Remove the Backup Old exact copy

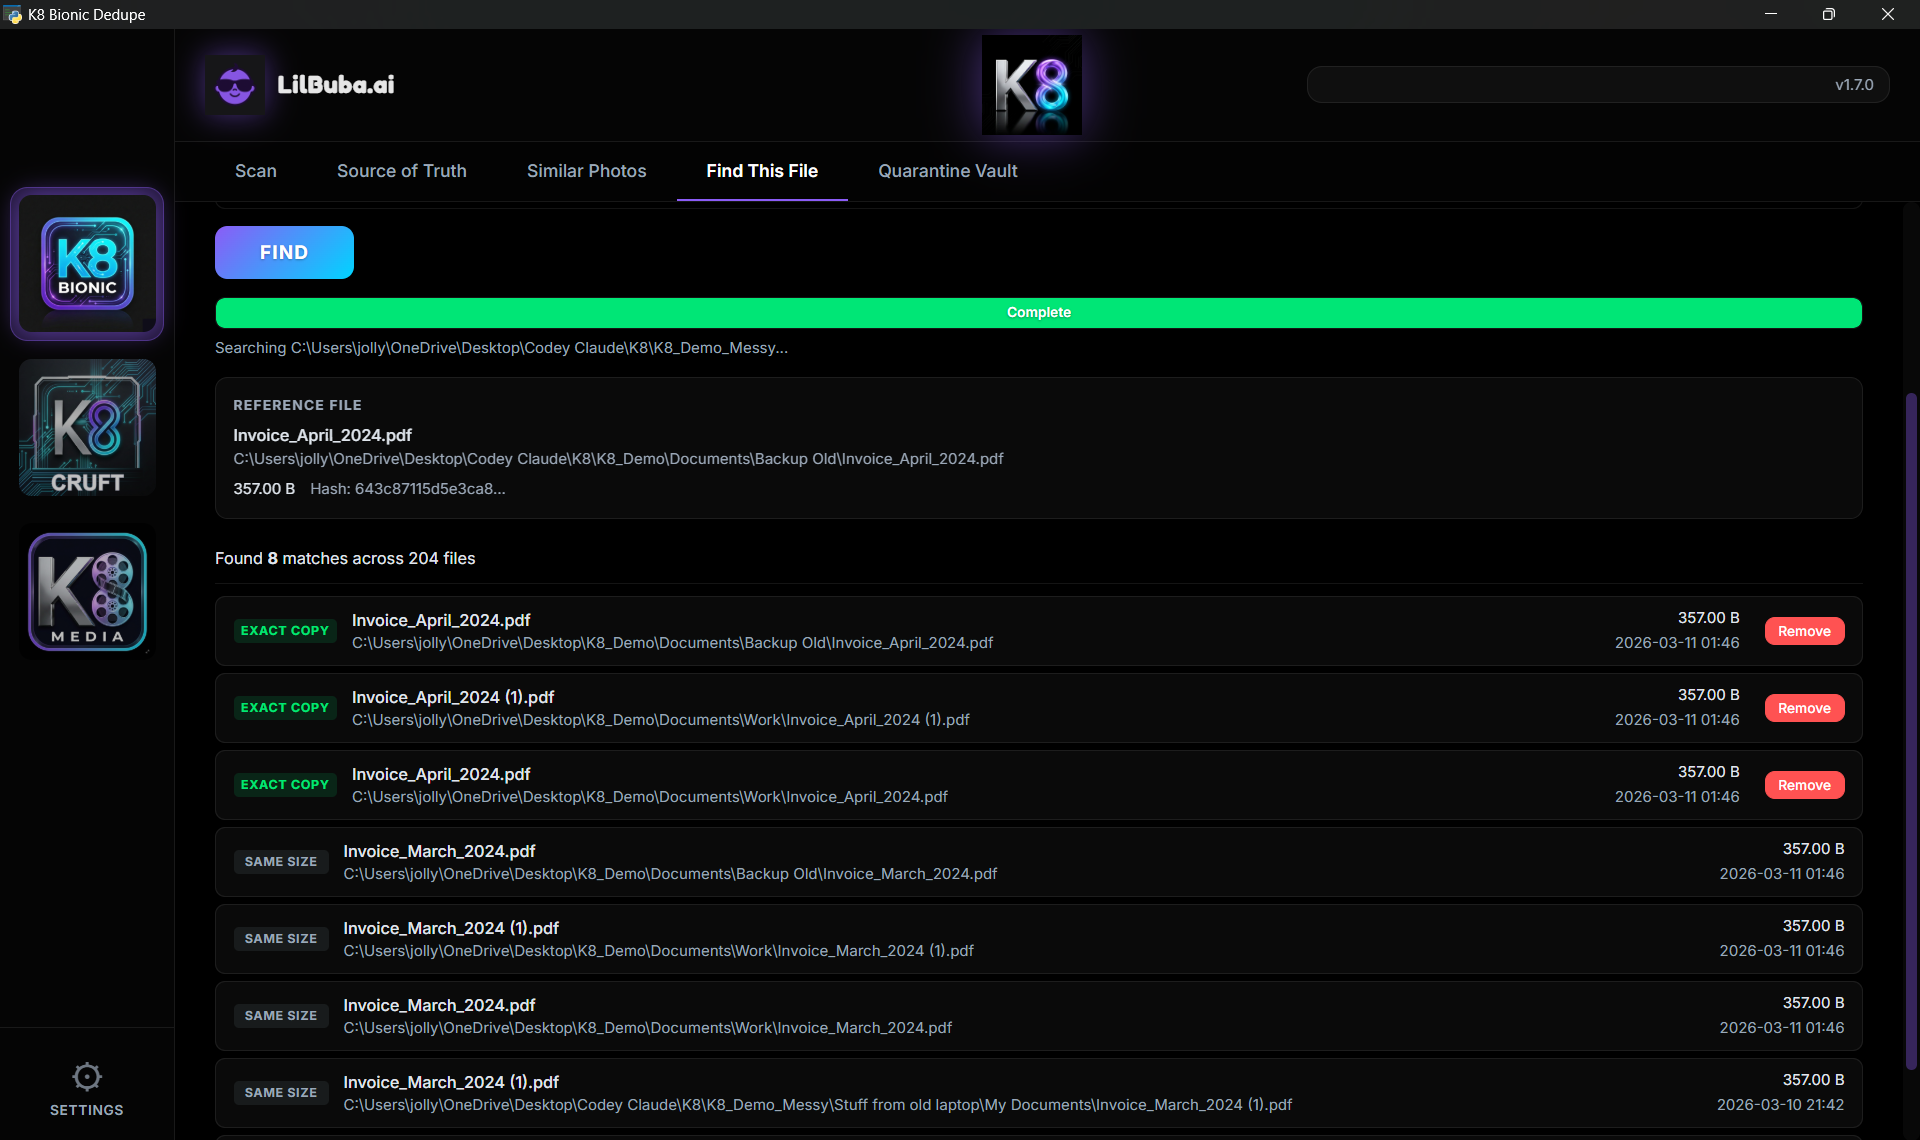coord(1803,631)
